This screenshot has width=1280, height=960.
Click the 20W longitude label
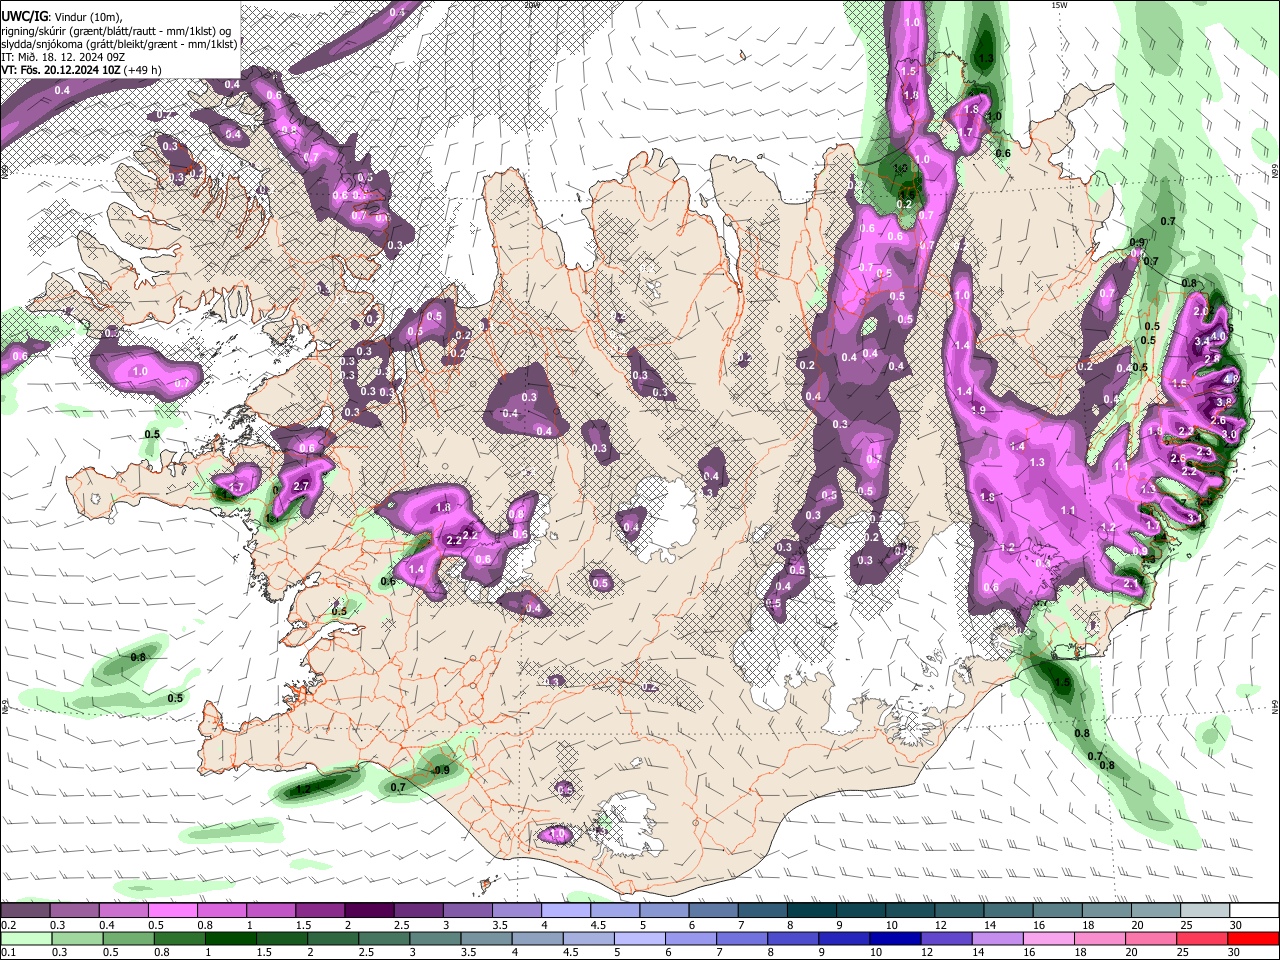(x=532, y=4)
